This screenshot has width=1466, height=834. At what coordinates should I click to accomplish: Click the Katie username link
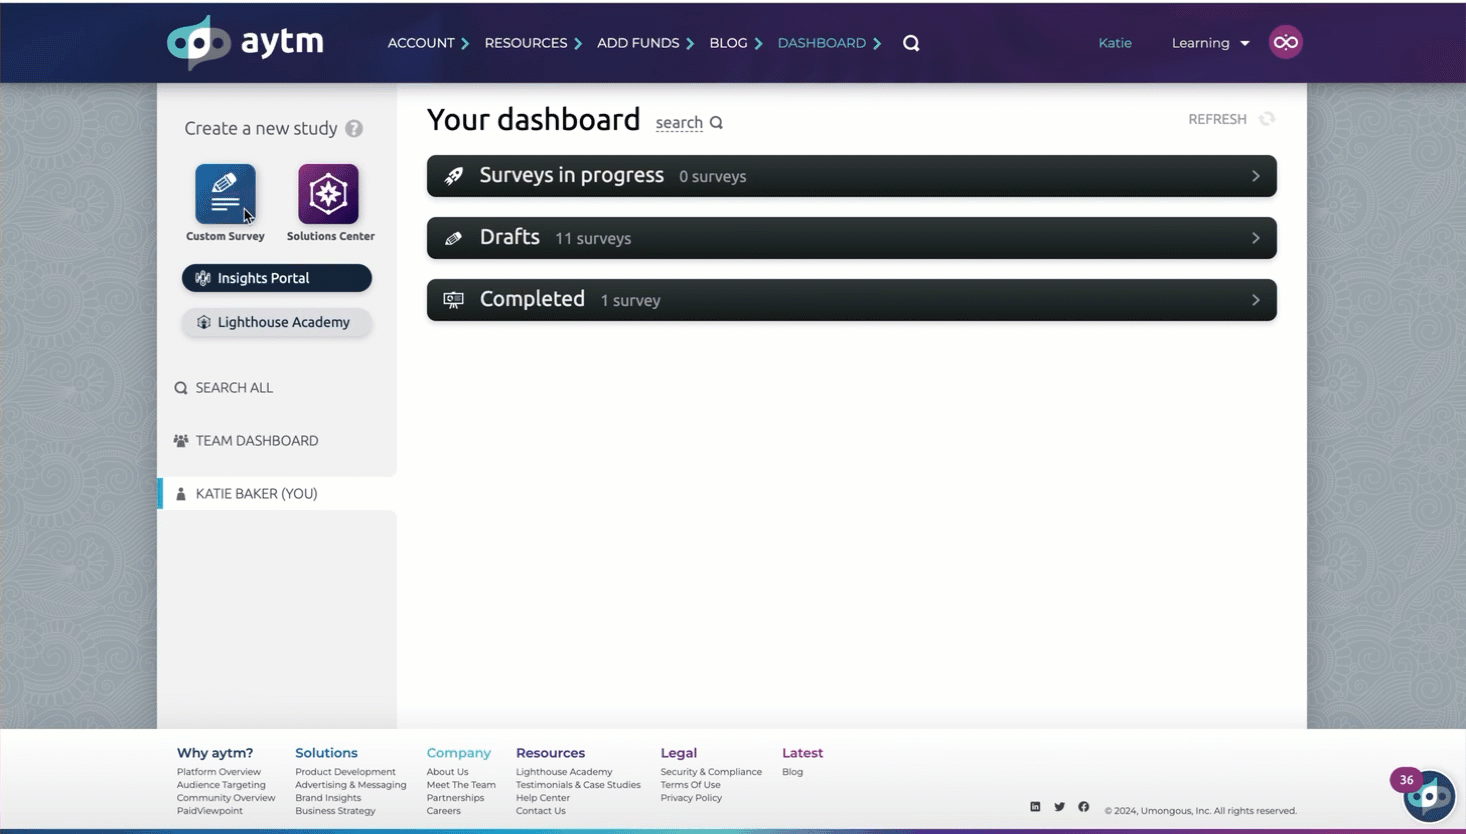[x=1115, y=43]
